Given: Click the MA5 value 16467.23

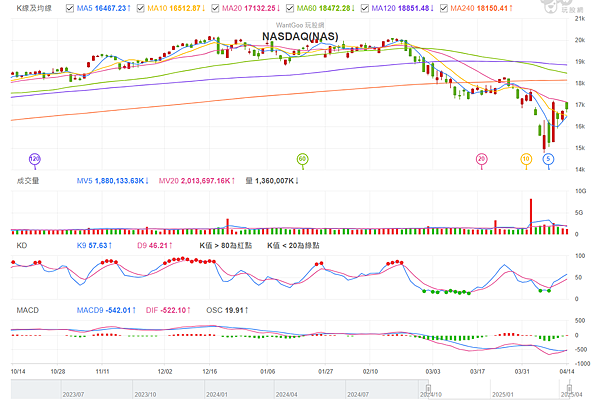Looking at the screenshot, I should (x=111, y=8).
